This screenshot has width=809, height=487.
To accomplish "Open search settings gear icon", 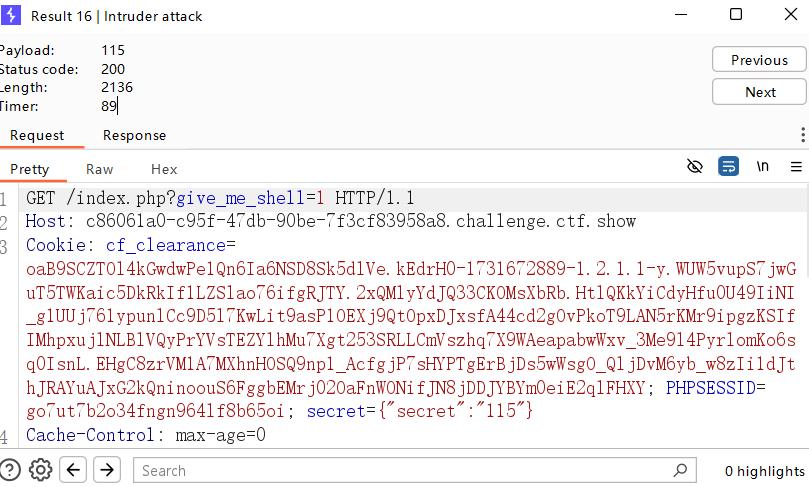I will pyautogui.click(x=40, y=470).
